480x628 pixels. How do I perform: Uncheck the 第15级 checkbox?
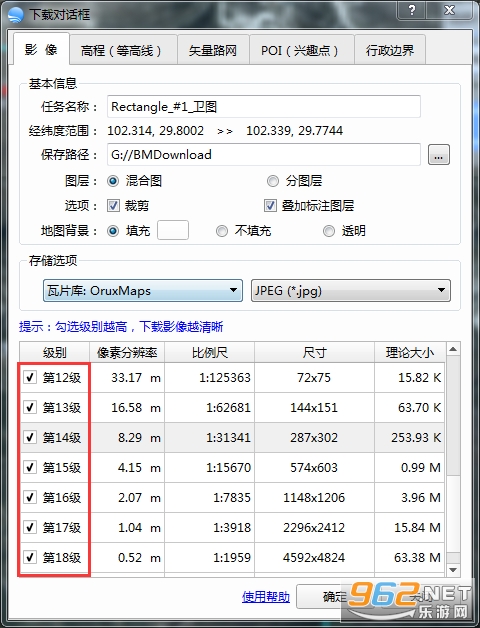click(x=30, y=467)
